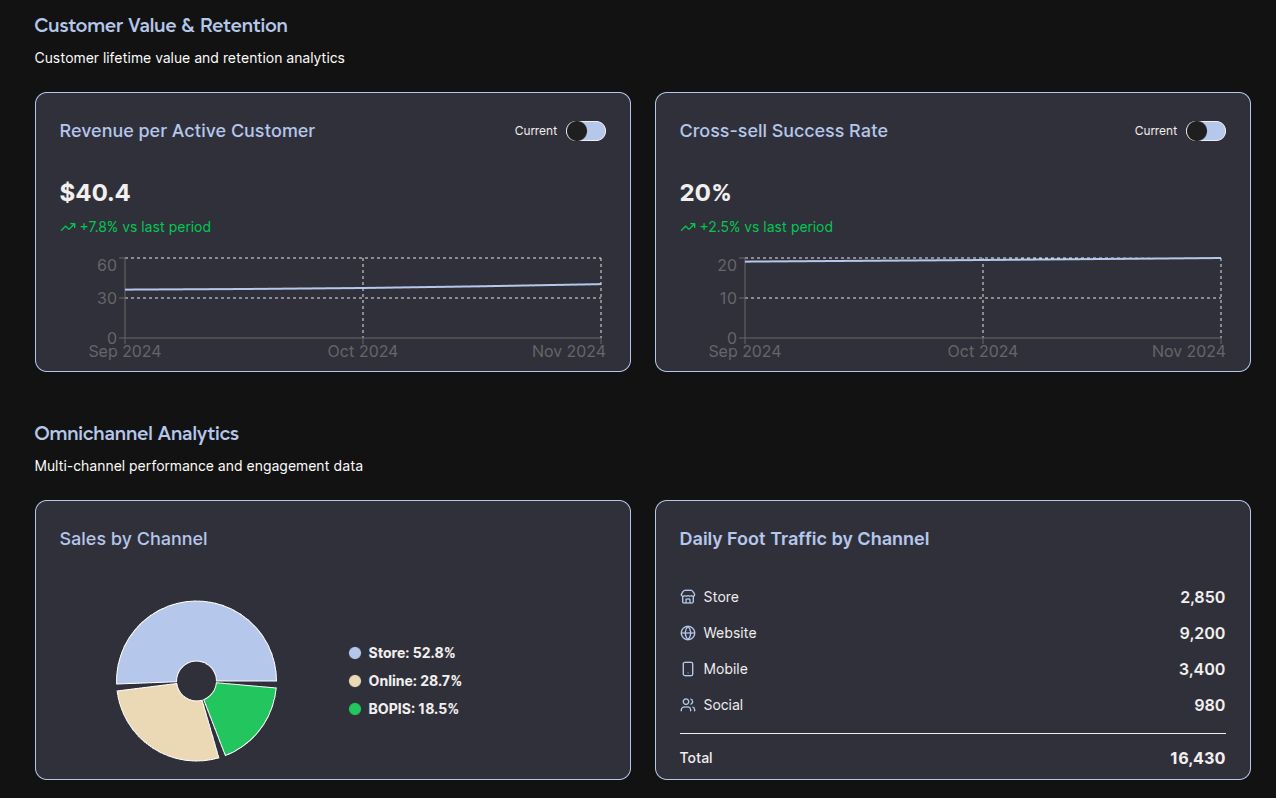
Task: Toggle Current switch on Revenue per Active Customer
Action: 586,131
